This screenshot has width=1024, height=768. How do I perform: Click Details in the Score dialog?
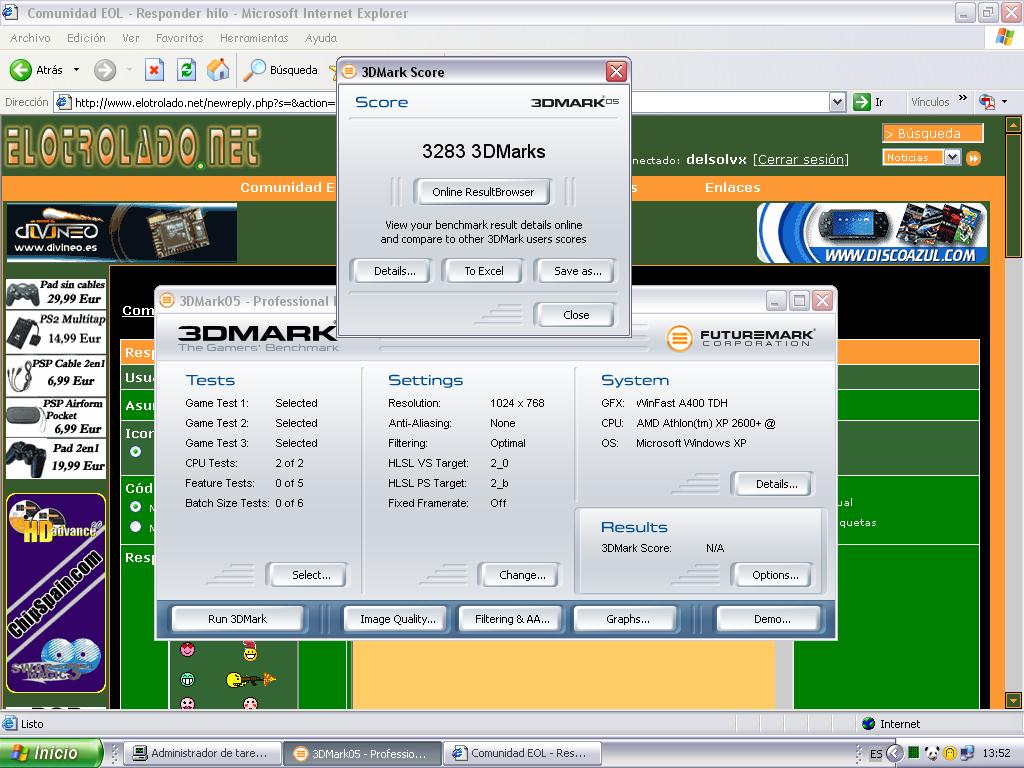tap(394, 271)
